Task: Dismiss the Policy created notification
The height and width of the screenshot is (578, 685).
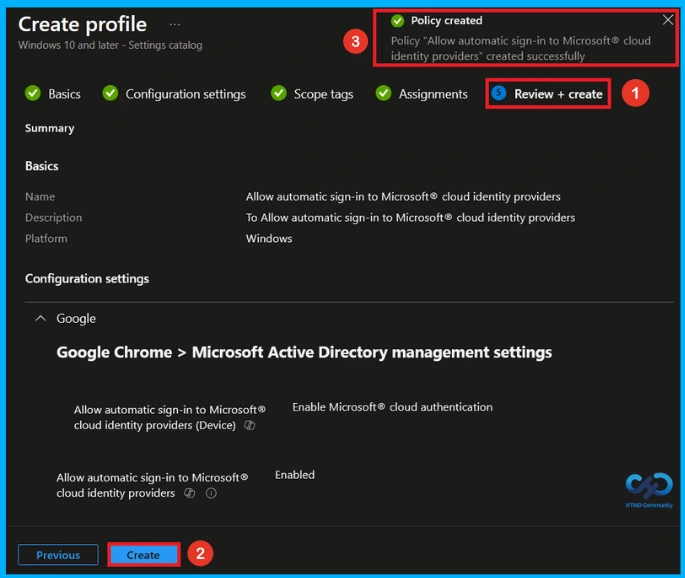Action: 668,20
